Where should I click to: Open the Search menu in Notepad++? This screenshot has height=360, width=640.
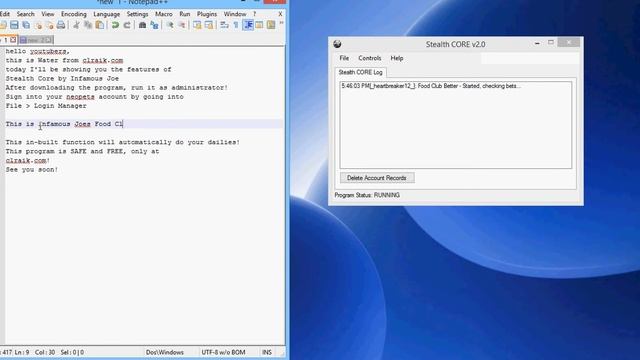tap(25, 14)
